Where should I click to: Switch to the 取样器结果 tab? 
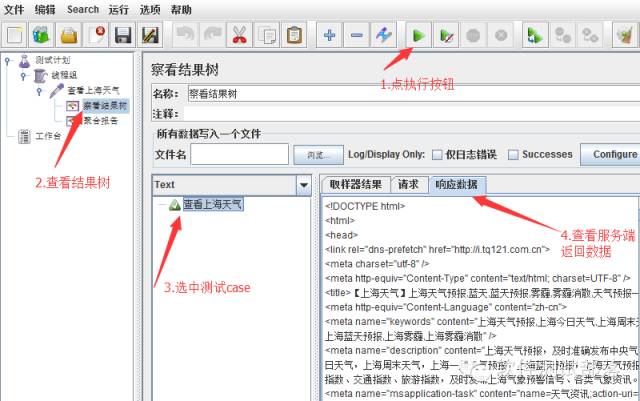[x=356, y=185]
